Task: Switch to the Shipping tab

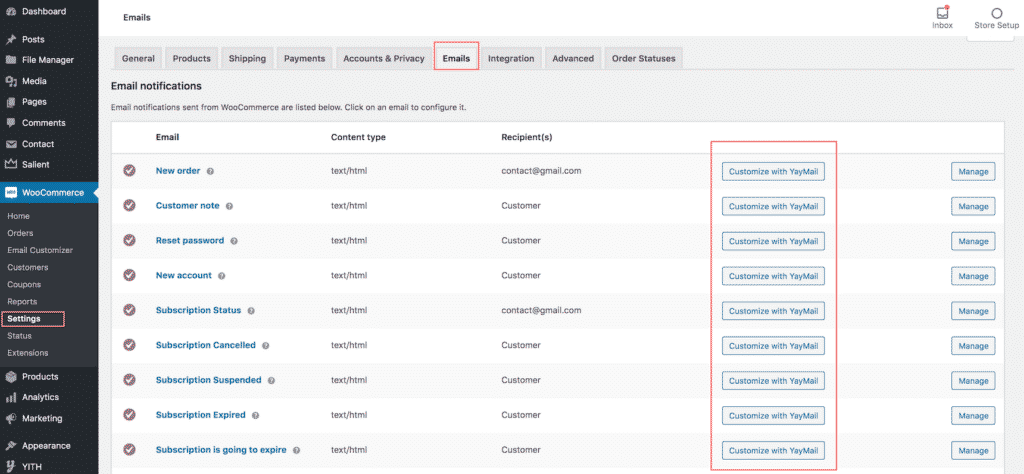Action: (x=247, y=58)
